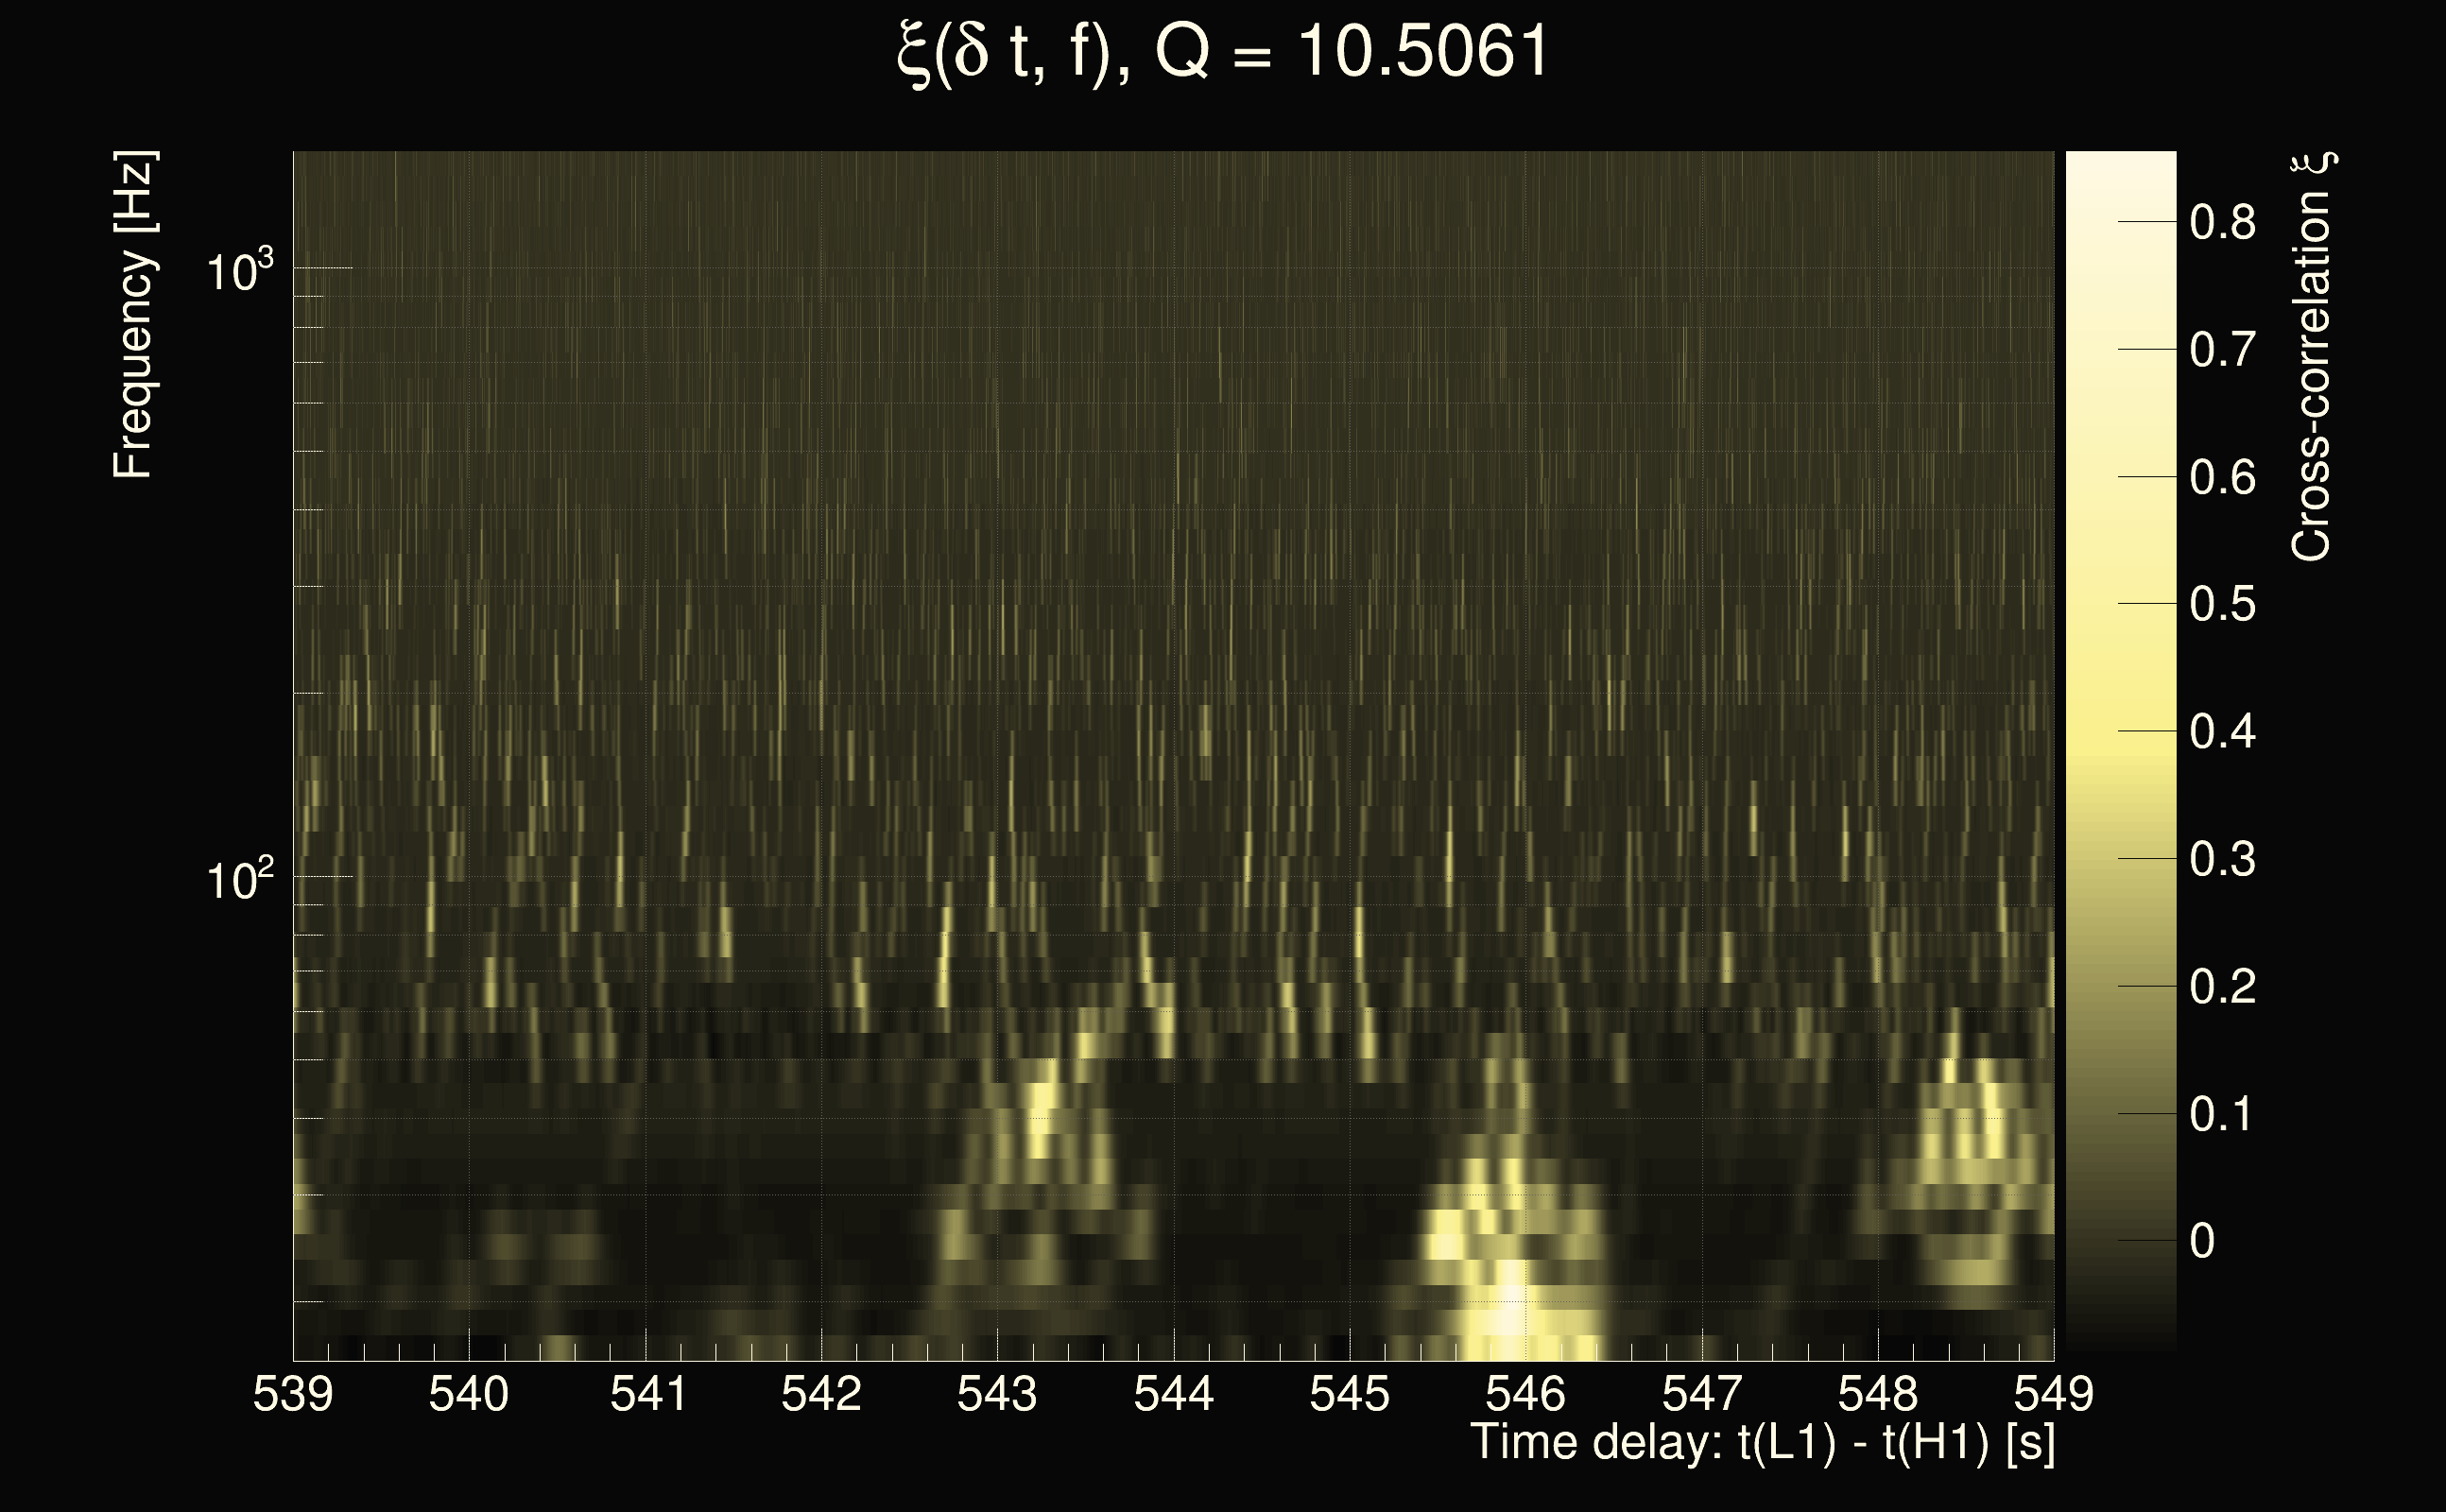Click the 549 time delay tick label
2446x1512 pixels.
point(2052,1393)
